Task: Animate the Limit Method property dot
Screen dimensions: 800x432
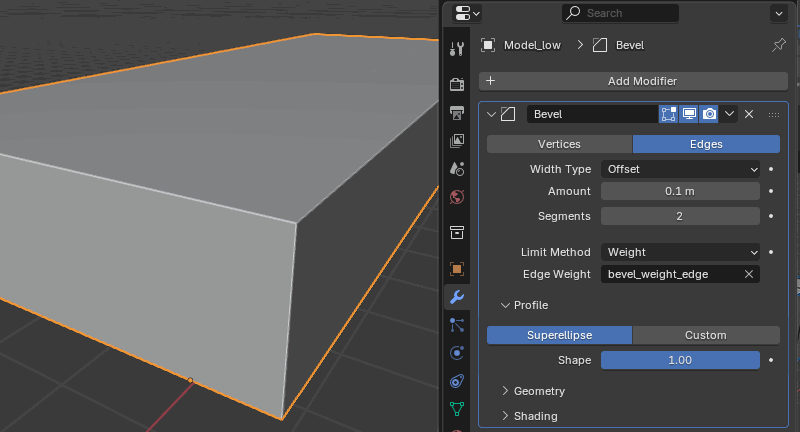Action: pos(771,252)
